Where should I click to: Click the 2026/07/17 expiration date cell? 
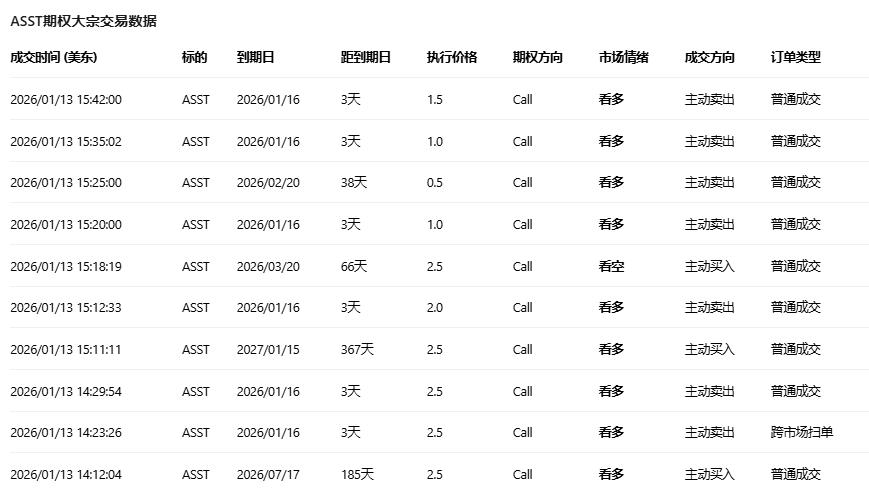tap(268, 474)
